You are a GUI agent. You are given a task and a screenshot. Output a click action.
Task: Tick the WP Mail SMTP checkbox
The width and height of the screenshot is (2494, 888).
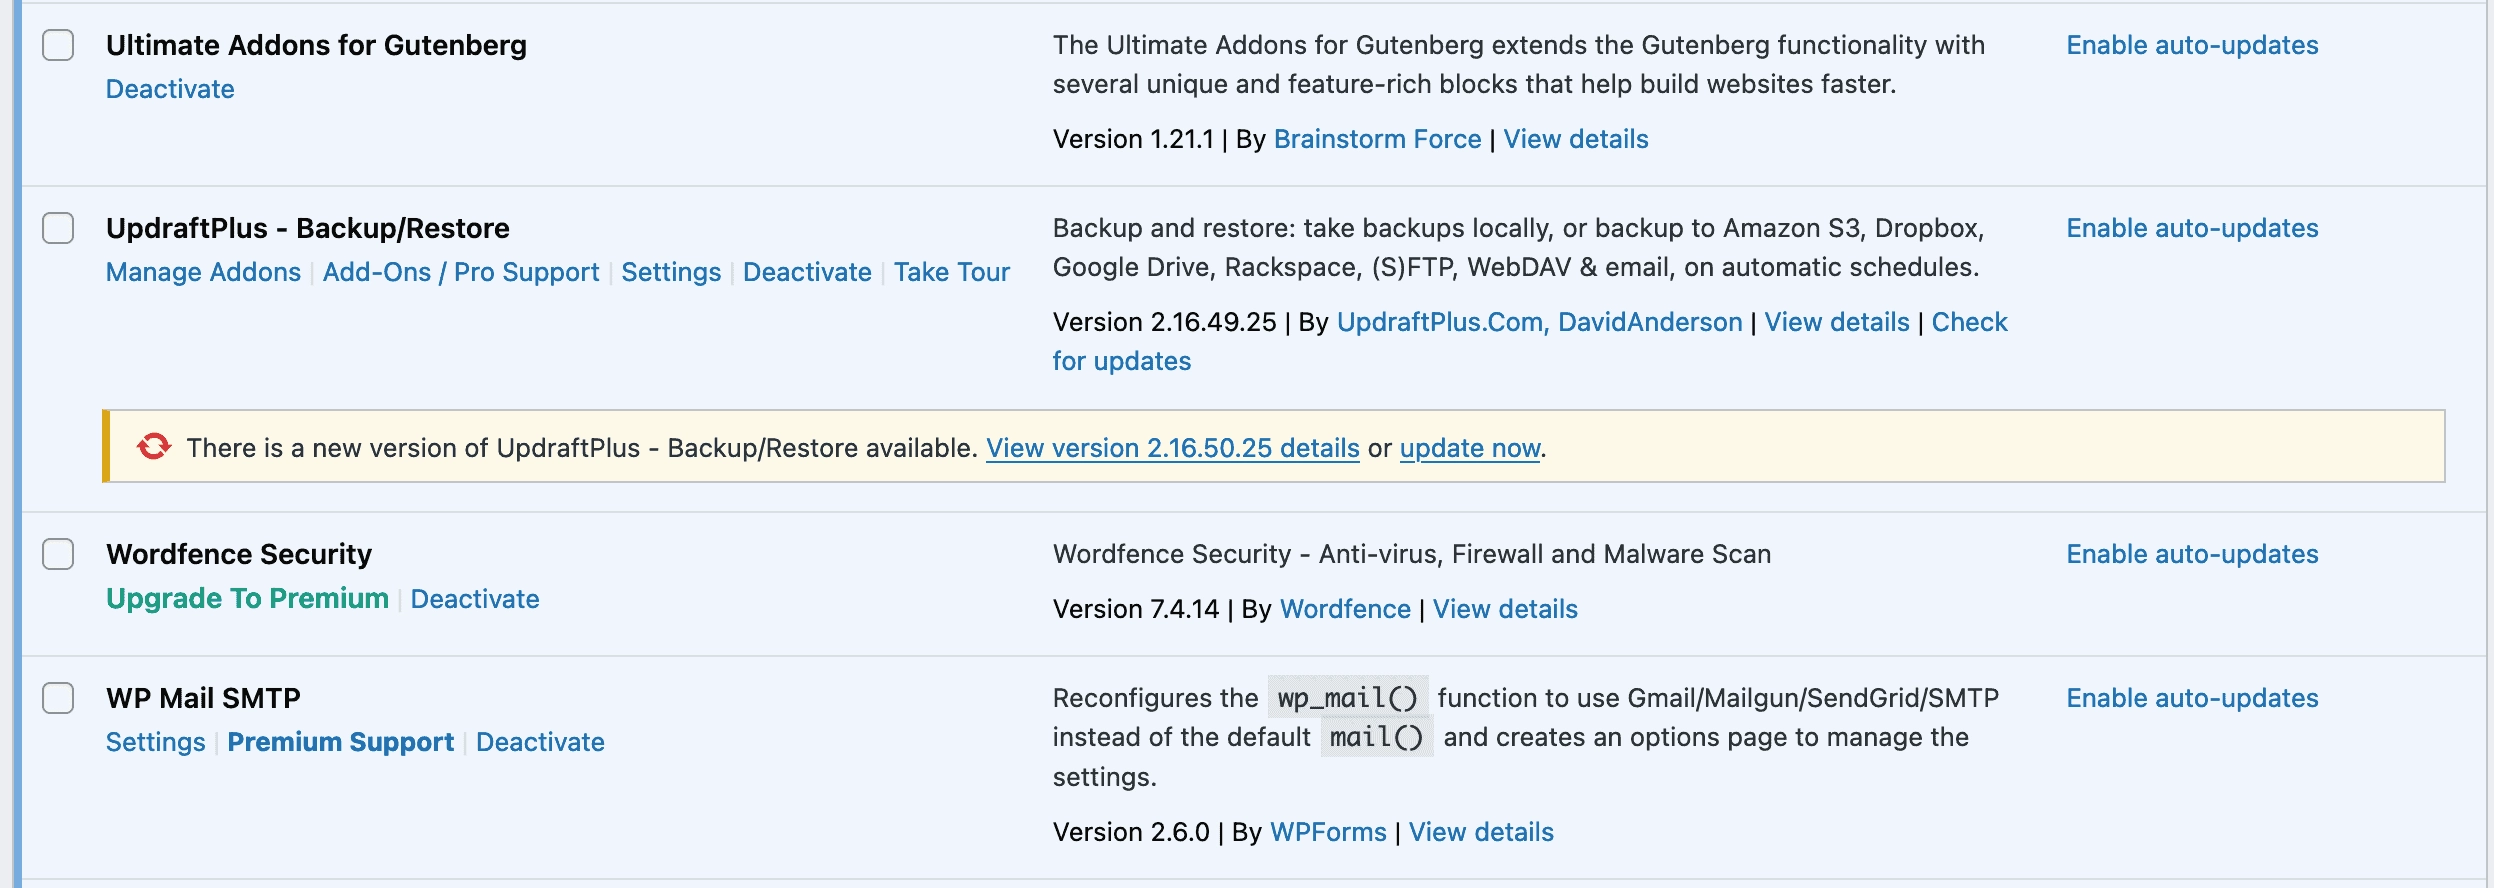click(58, 698)
